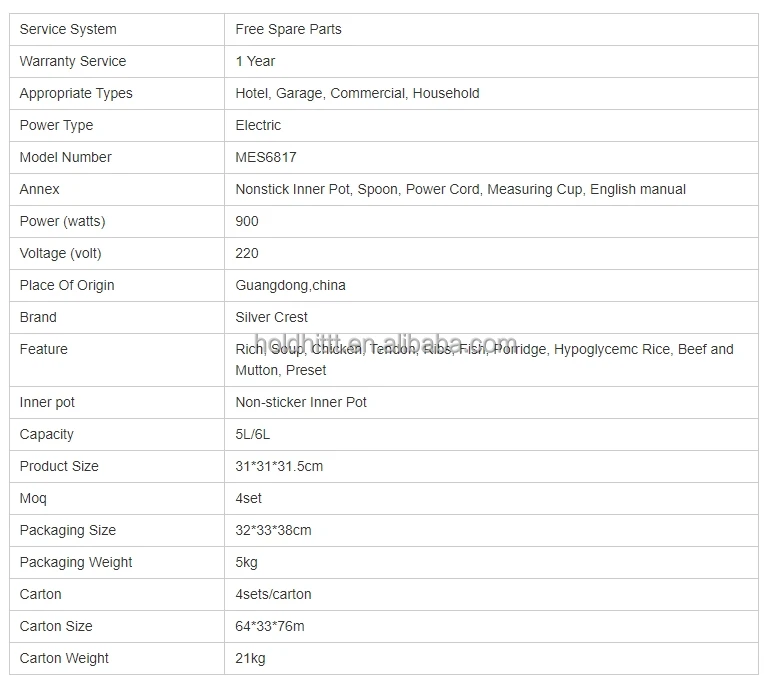This screenshot has height=685, width=771.
Task: Click the "1 Year" warranty value
Action: (255, 61)
